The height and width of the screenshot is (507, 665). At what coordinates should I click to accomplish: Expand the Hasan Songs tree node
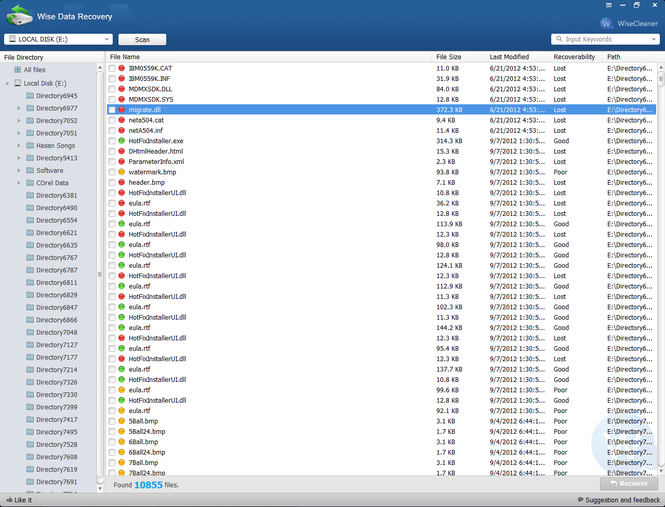tap(19, 146)
